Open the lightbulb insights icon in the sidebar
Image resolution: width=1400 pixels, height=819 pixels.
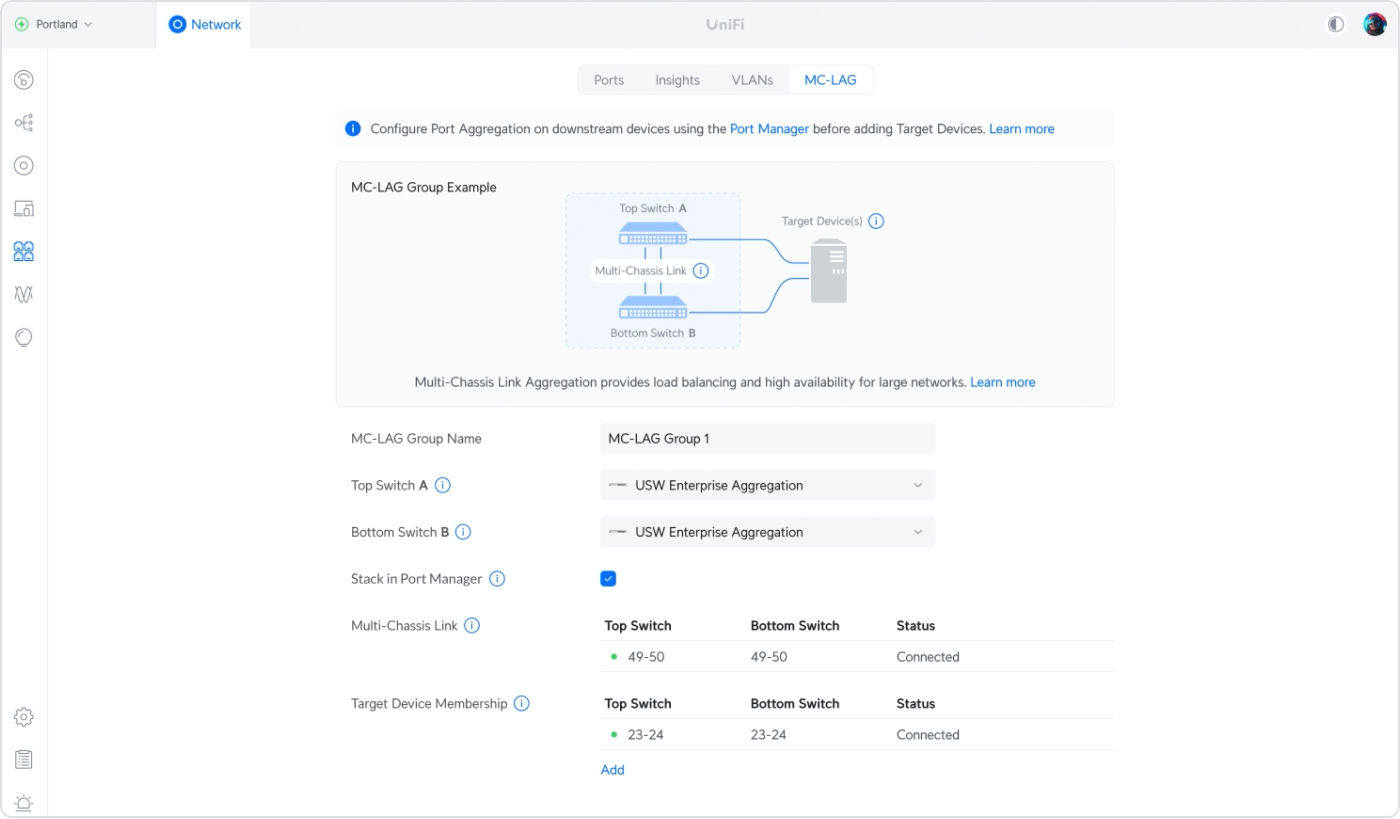(x=24, y=337)
